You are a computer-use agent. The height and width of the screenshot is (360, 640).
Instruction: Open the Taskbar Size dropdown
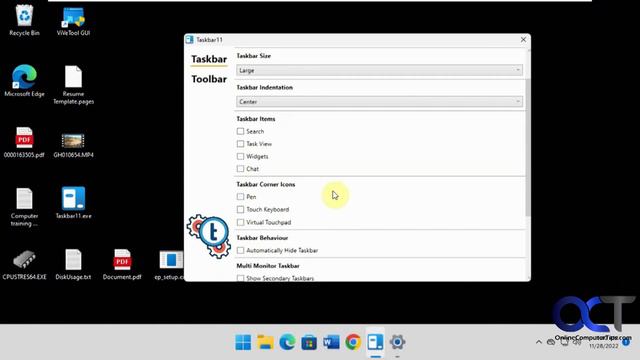380,70
